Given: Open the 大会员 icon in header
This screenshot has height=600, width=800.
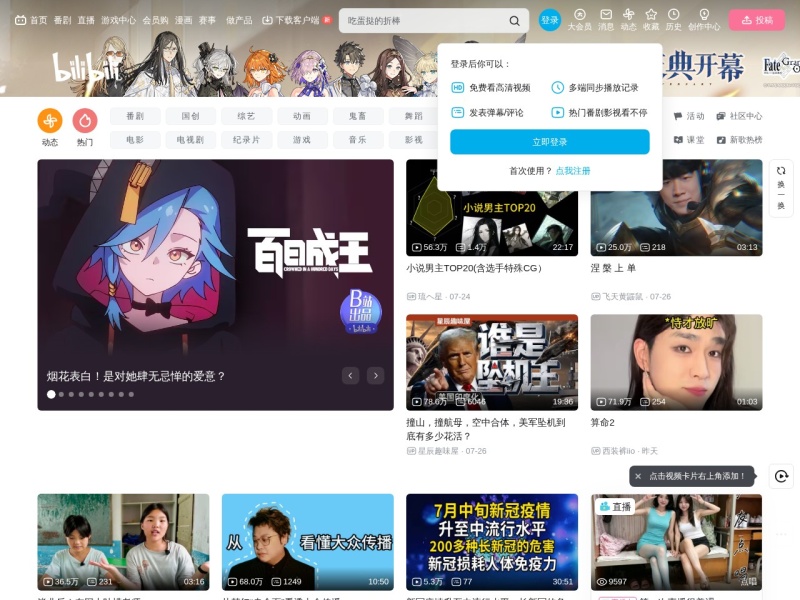Looking at the screenshot, I should click(x=580, y=20).
